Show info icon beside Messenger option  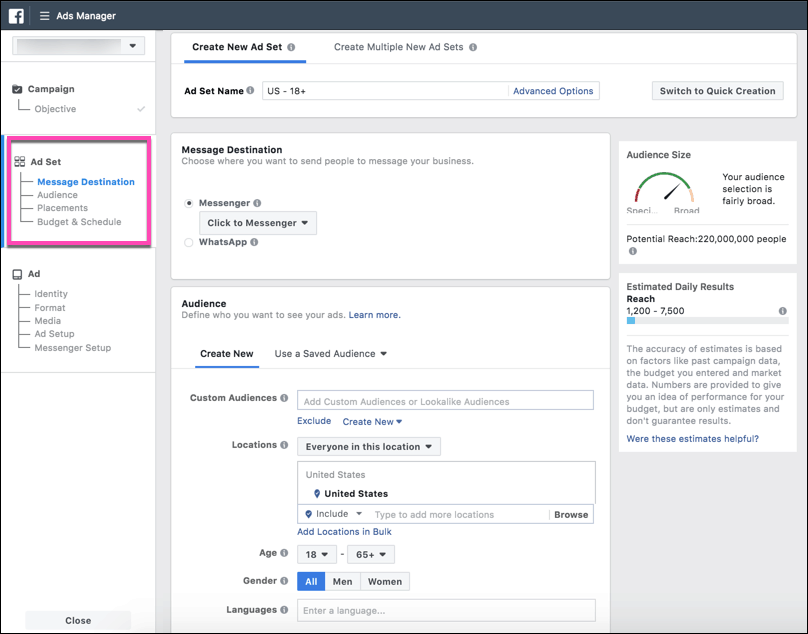pos(257,203)
